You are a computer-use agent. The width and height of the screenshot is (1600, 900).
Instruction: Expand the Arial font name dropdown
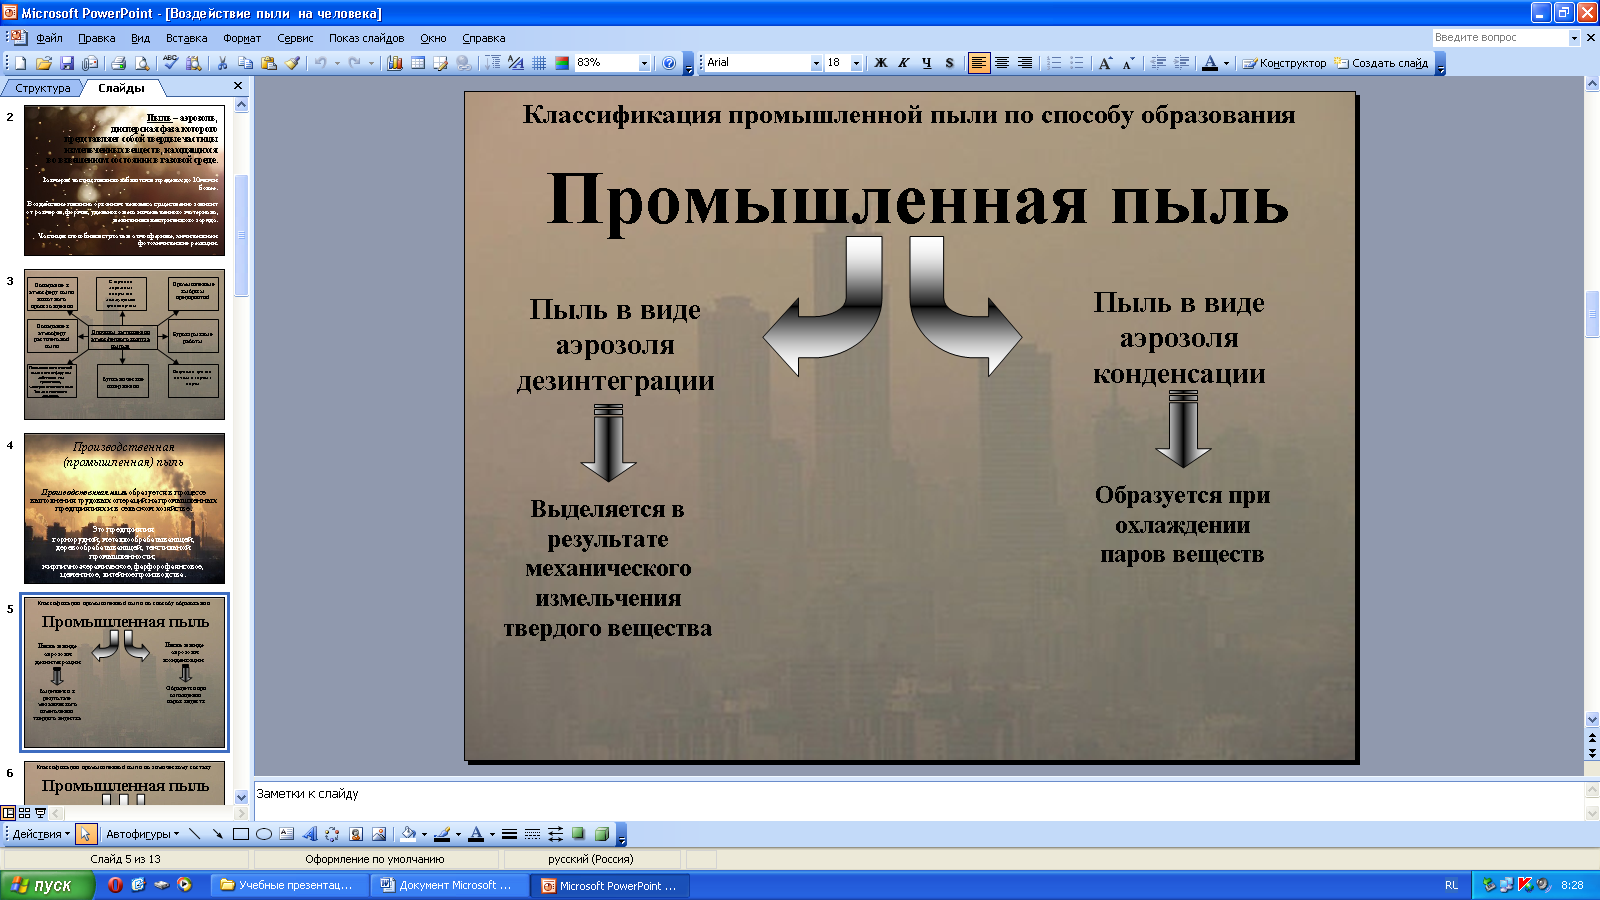click(x=816, y=63)
